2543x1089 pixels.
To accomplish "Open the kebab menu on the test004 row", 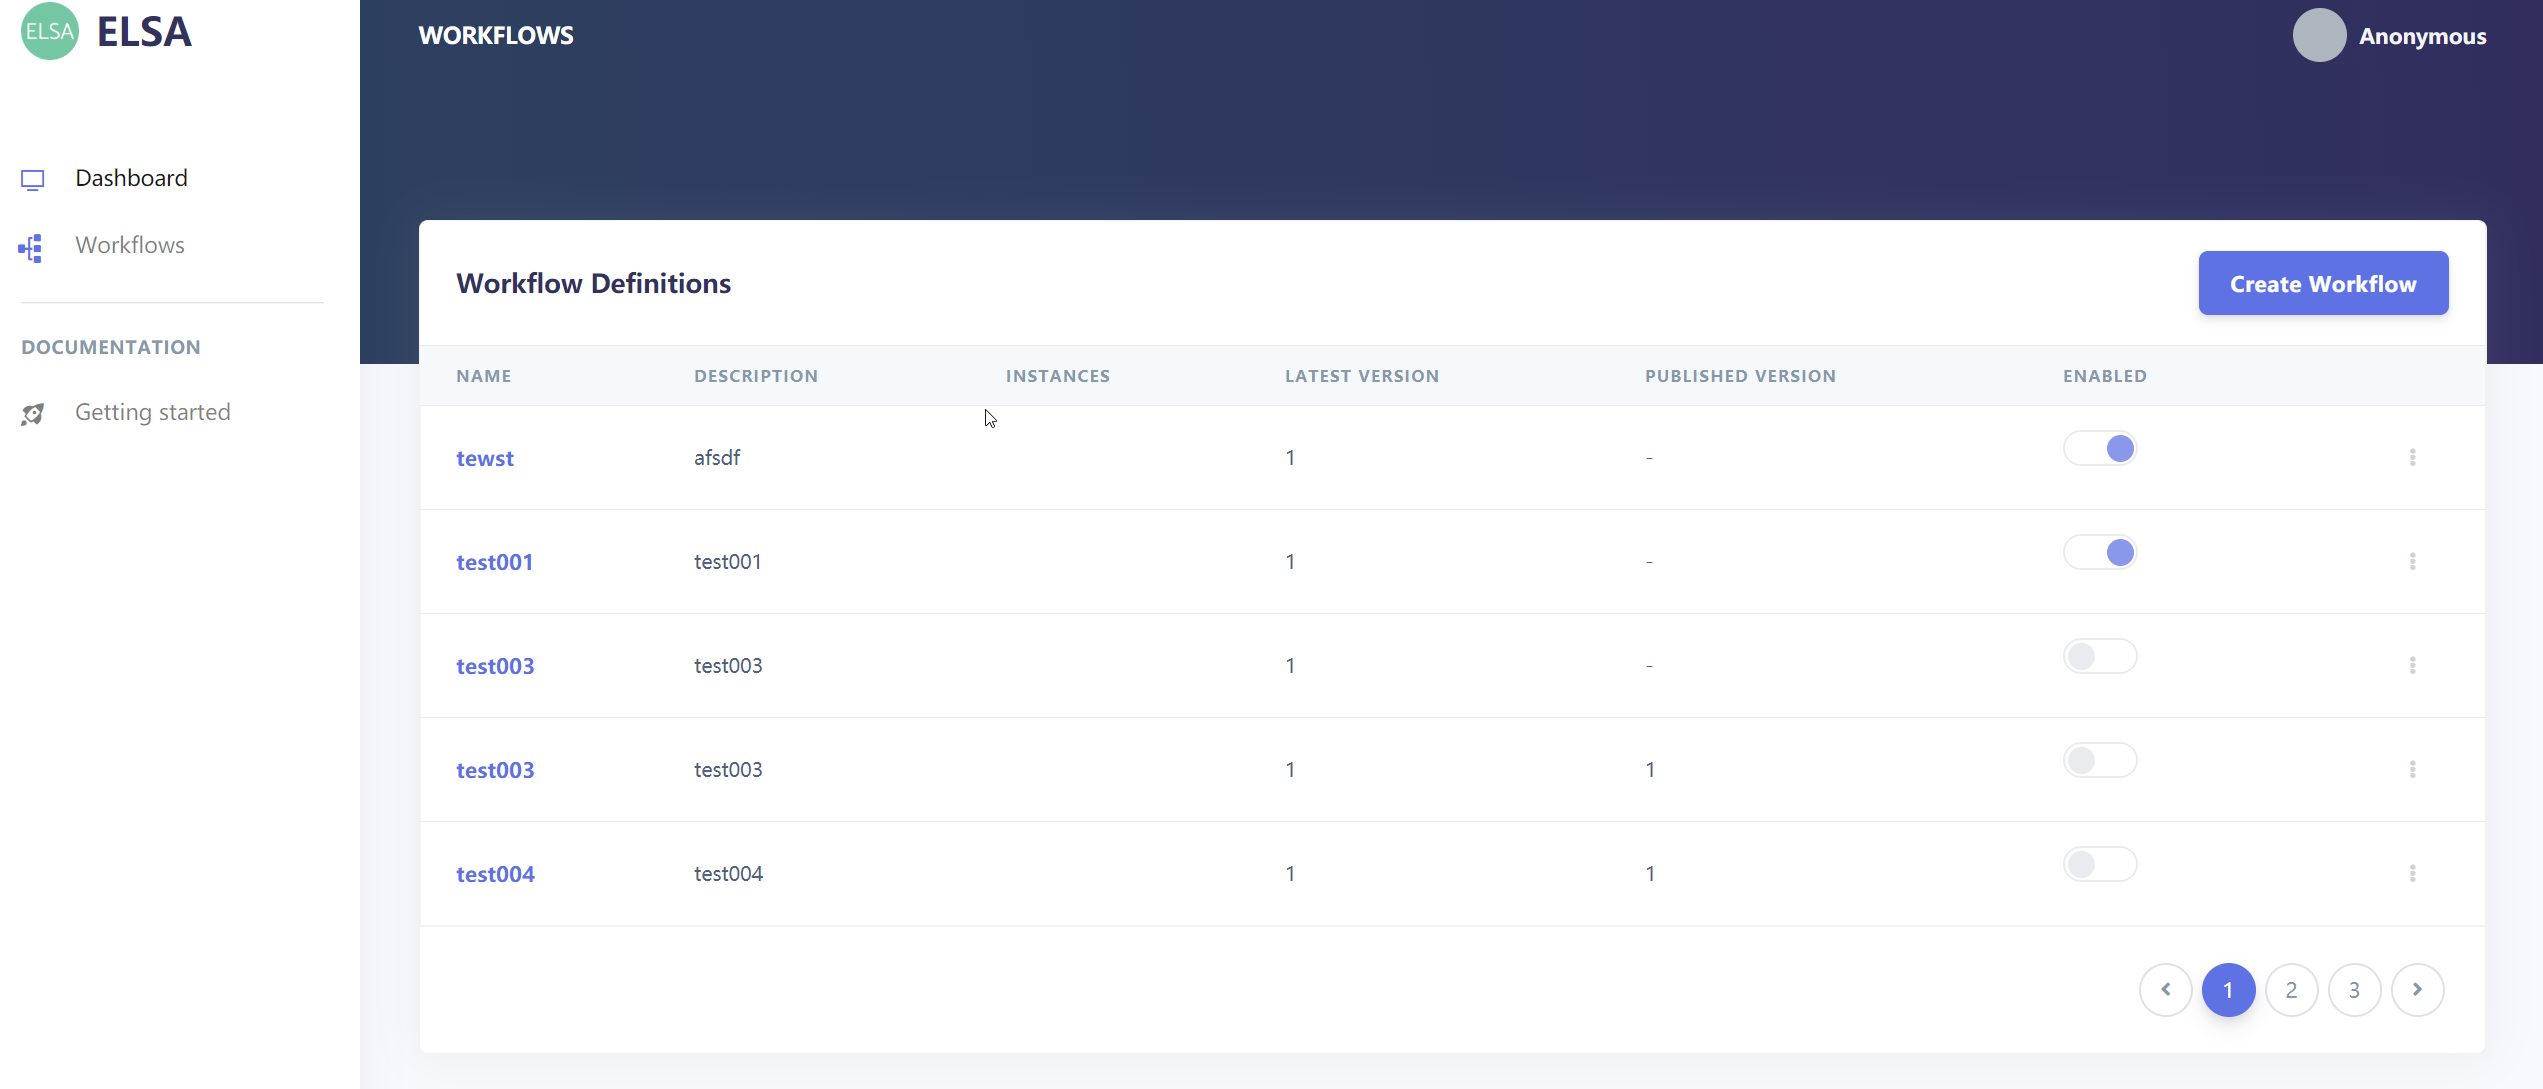I will click(x=2413, y=872).
